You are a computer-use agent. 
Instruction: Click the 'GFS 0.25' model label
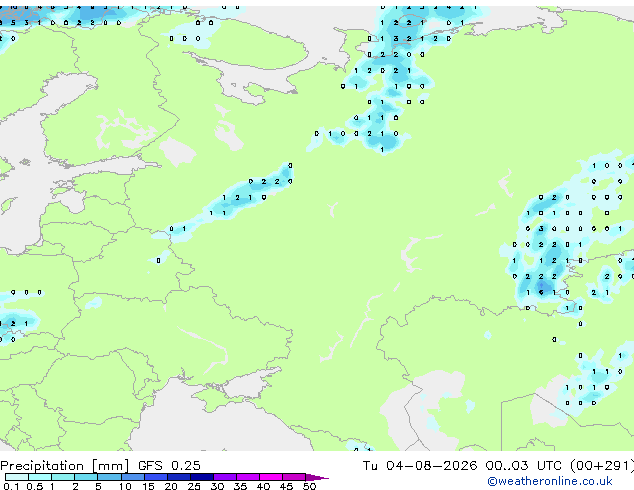pyautogui.click(x=169, y=465)
